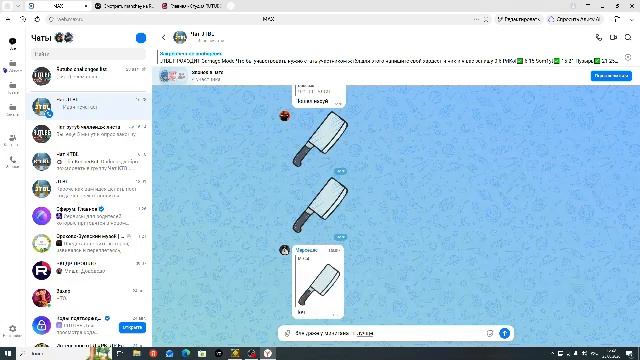
Task: Open the all-chats icon in the left sidebar
Action: [13, 42]
